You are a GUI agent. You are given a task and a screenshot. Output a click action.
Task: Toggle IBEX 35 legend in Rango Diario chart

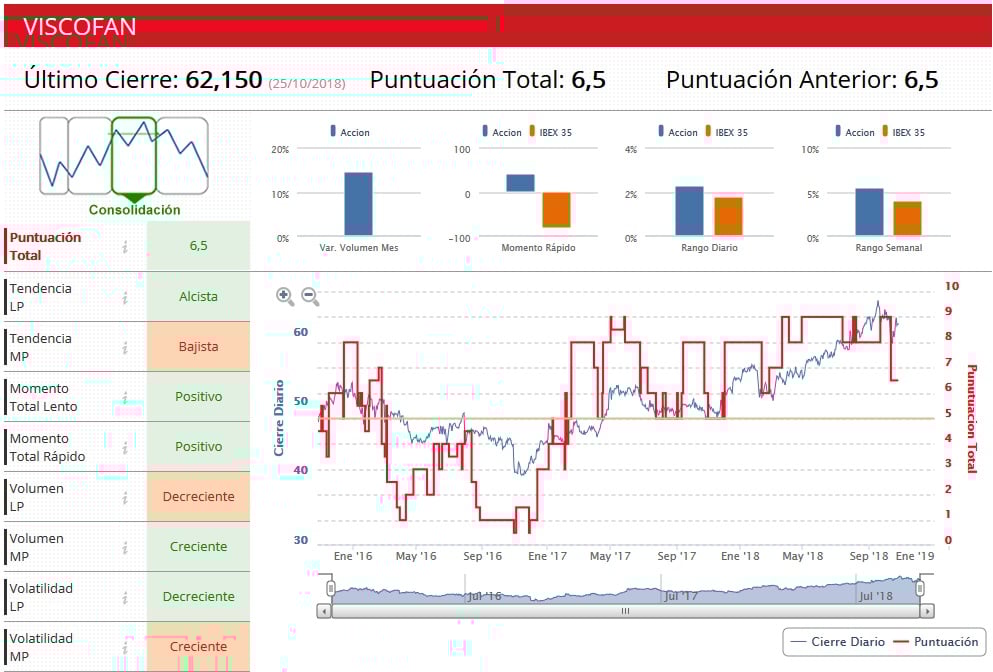pos(726,132)
